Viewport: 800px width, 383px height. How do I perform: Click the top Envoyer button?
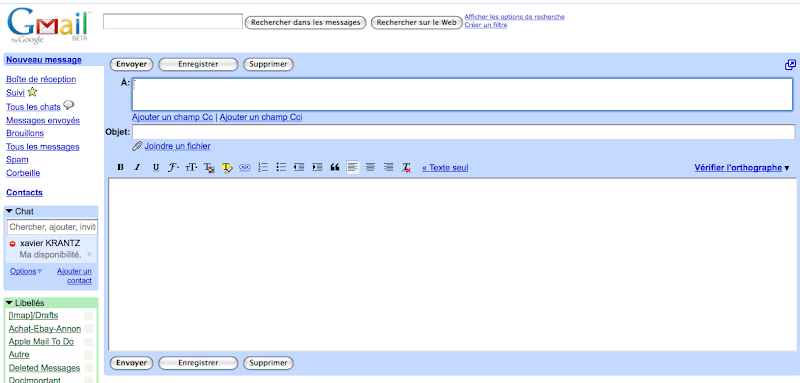(131, 64)
